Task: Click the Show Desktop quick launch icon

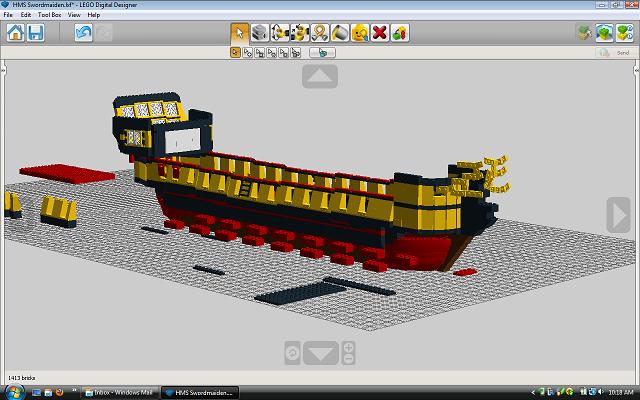Action: coord(36,393)
